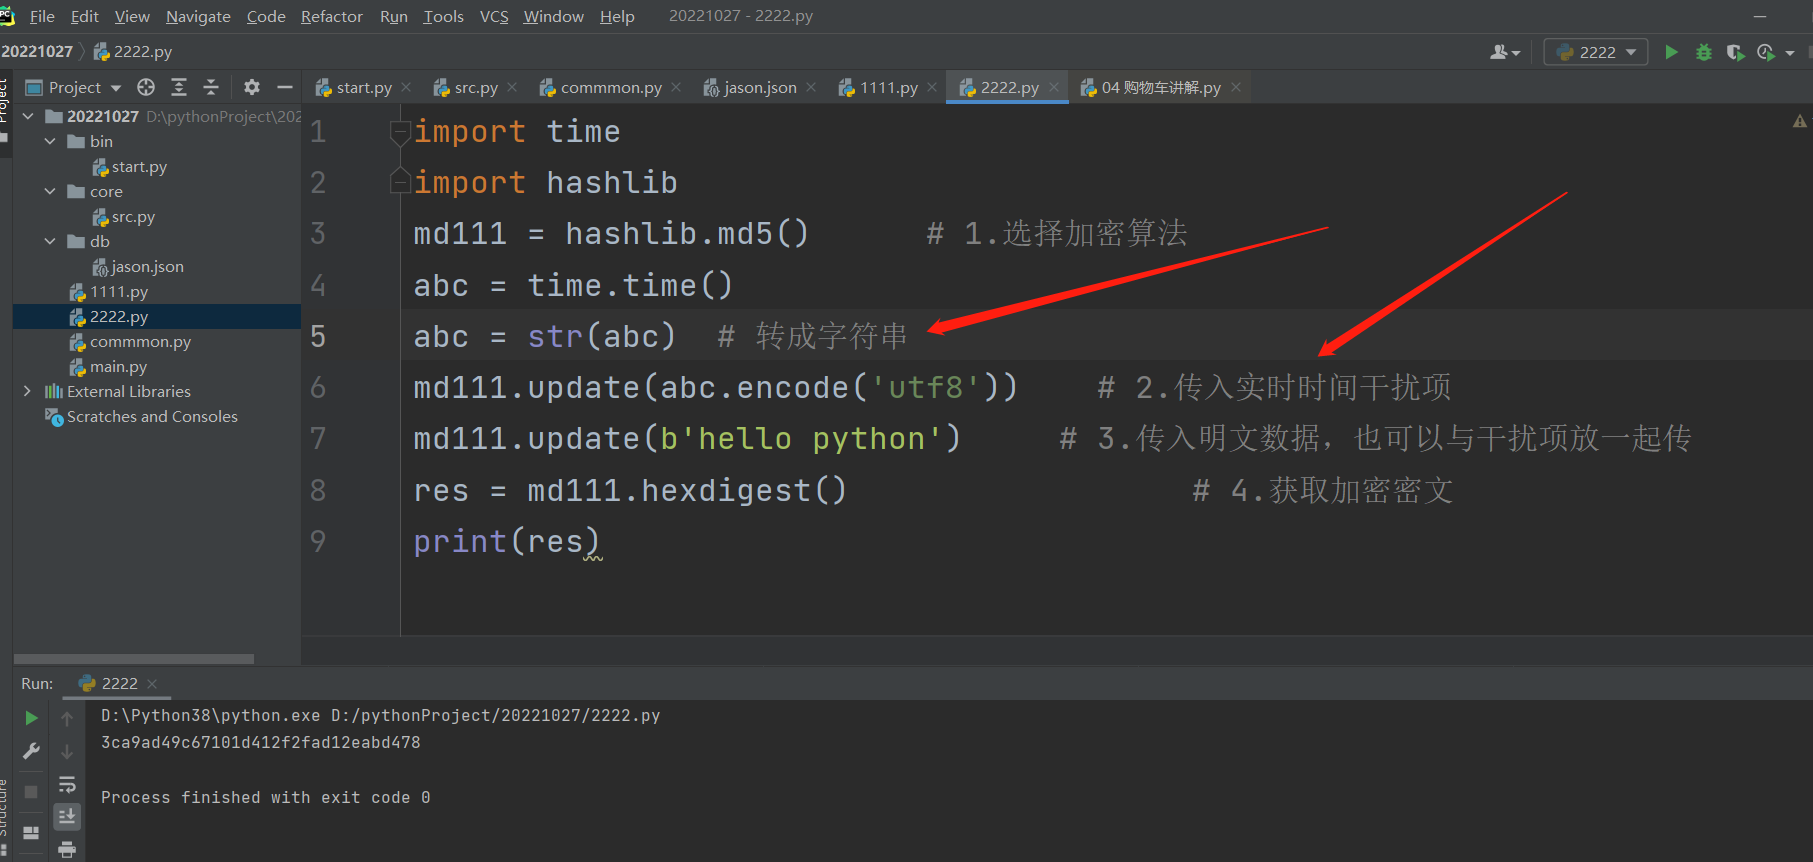Image resolution: width=1813 pixels, height=862 pixels.
Task: Expand External Libraries node
Action: [27, 391]
